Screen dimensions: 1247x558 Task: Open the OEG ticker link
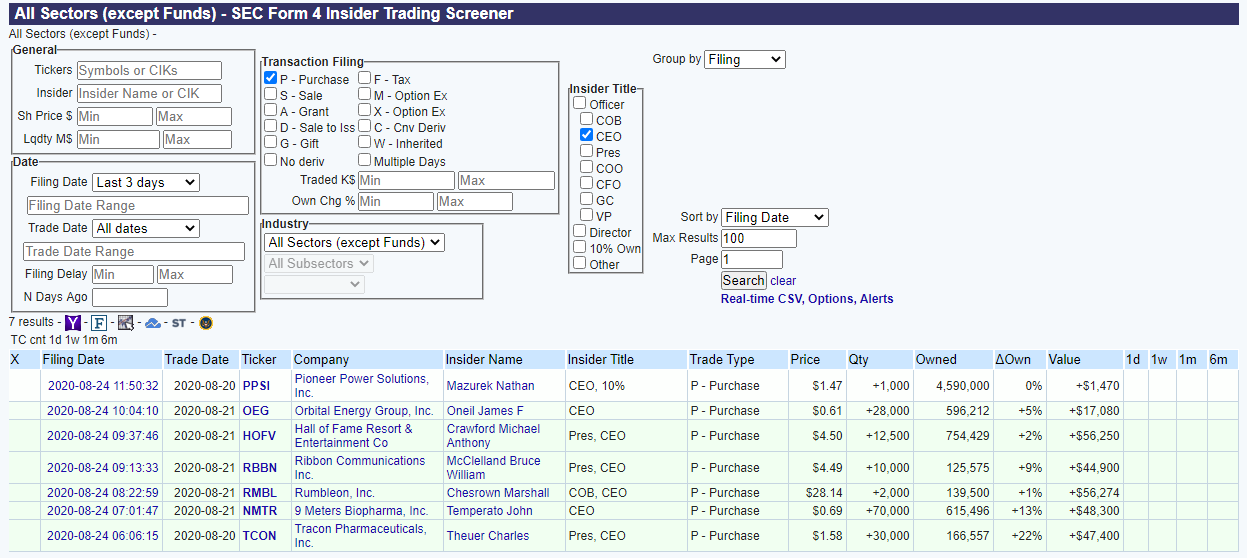tap(255, 410)
